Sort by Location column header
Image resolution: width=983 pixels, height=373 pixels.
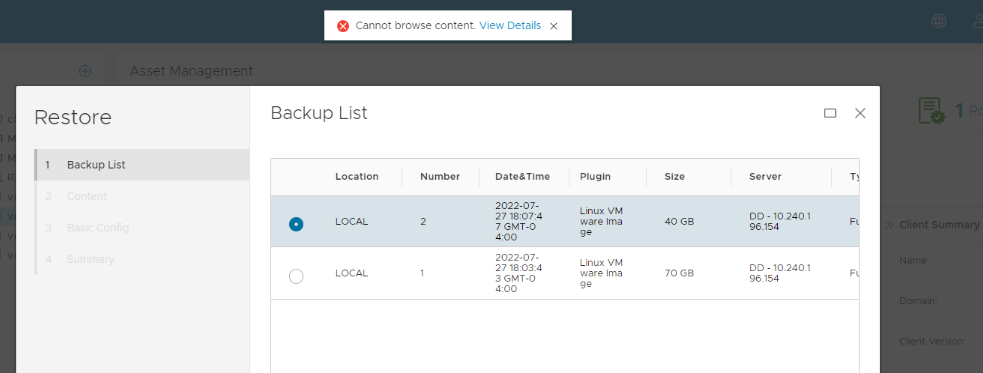pos(357,177)
